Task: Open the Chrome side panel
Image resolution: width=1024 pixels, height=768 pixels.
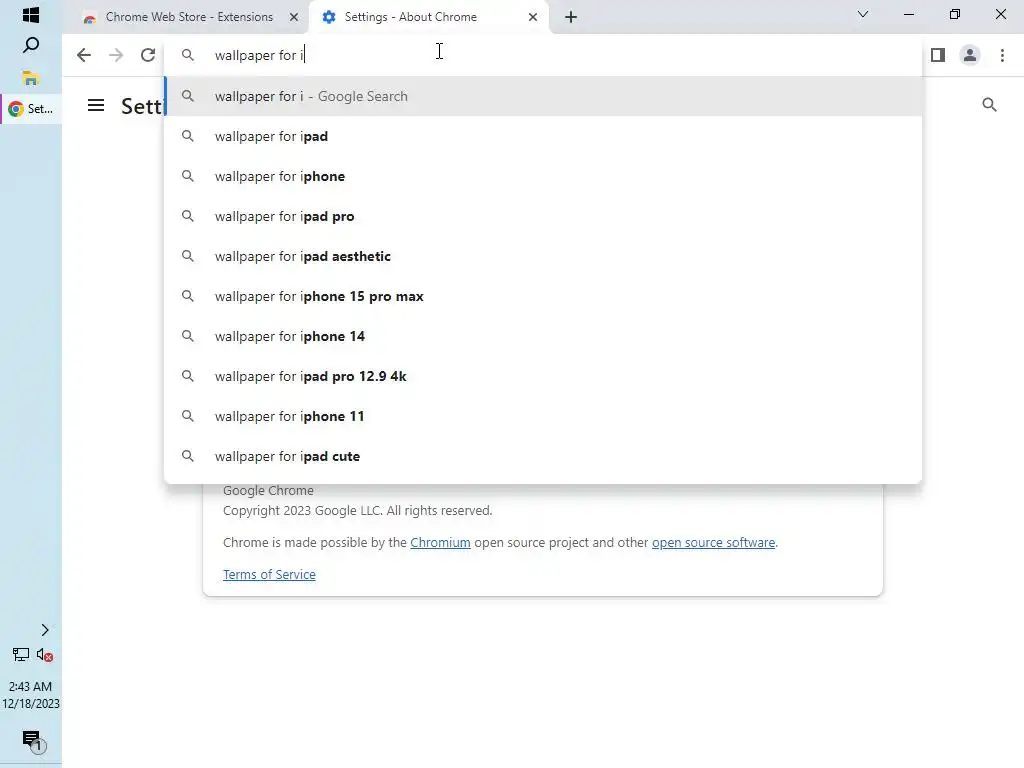Action: (x=938, y=56)
